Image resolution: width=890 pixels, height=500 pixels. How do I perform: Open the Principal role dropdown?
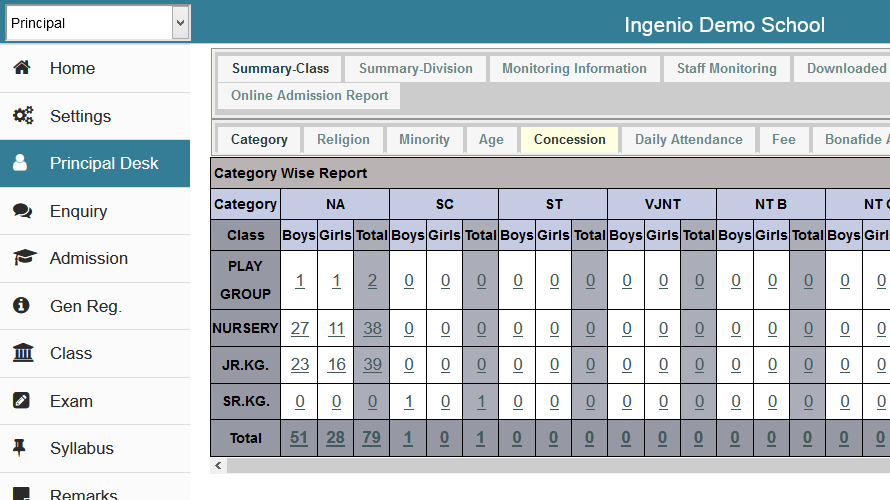pos(98,23)
